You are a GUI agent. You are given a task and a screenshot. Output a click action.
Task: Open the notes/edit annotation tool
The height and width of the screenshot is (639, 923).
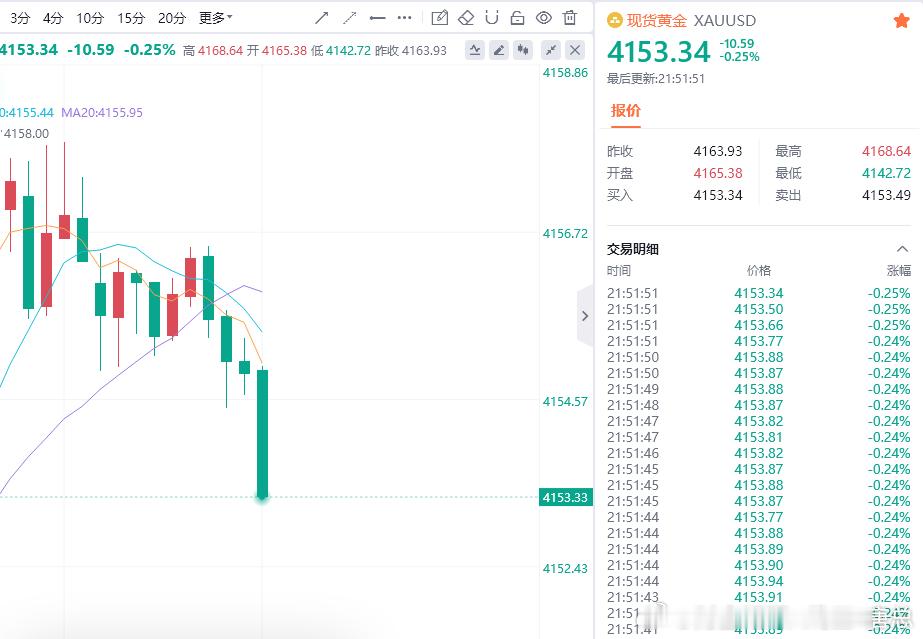[440, 17]
